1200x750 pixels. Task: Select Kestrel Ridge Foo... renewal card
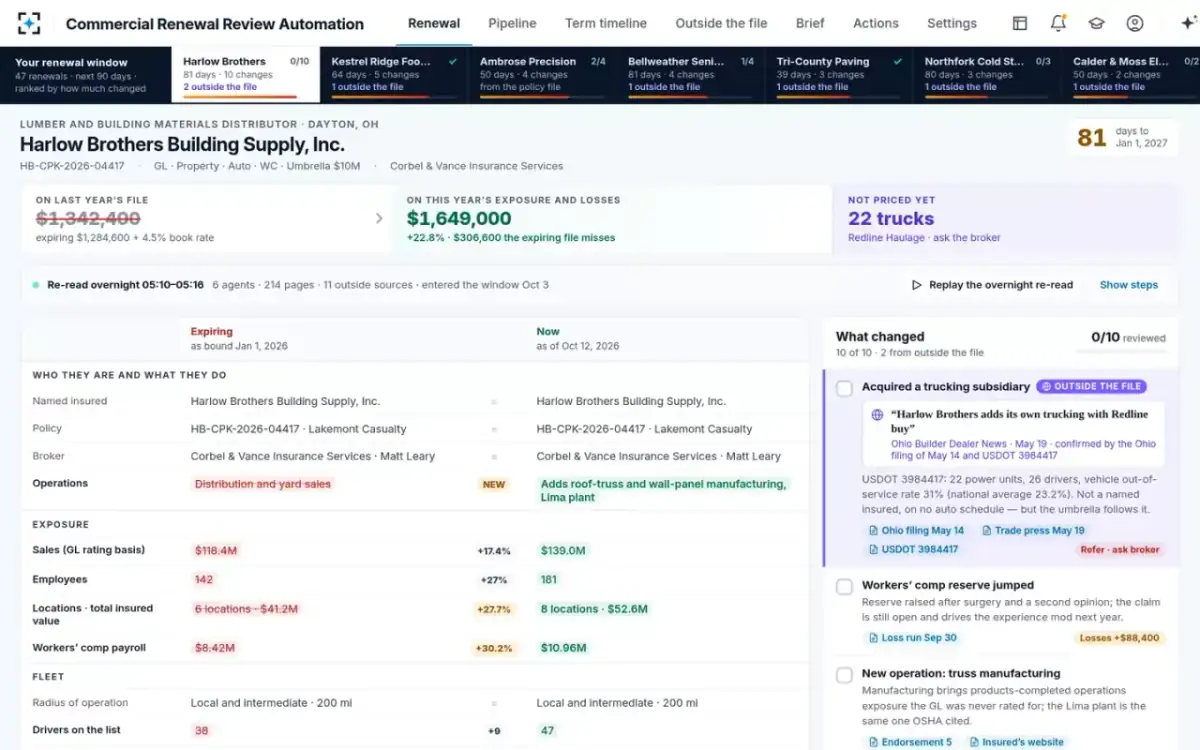click(x=394, y=74)
